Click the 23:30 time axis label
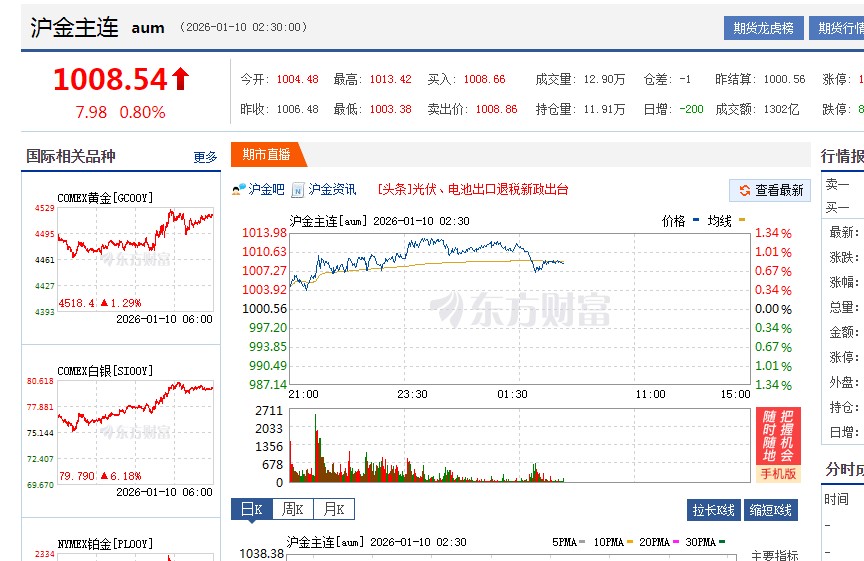This screenshot has height=561, width=864. click(413, 394)
